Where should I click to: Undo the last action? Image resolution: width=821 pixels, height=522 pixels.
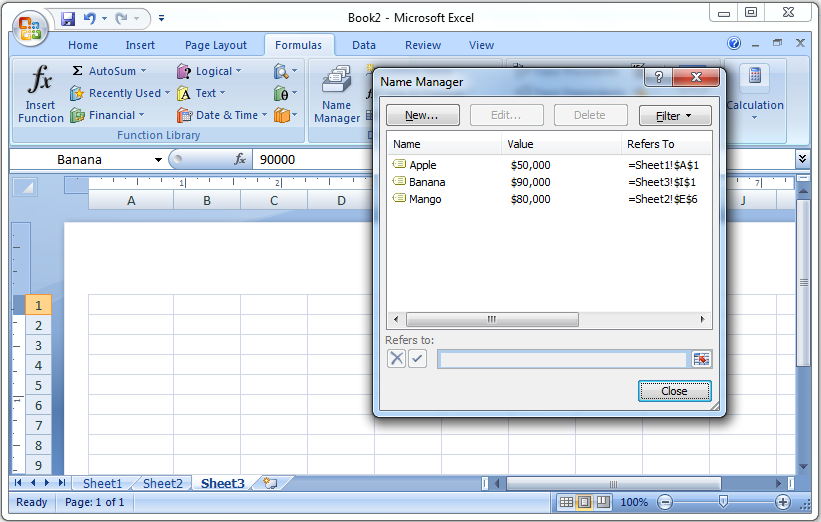point(90,19)
